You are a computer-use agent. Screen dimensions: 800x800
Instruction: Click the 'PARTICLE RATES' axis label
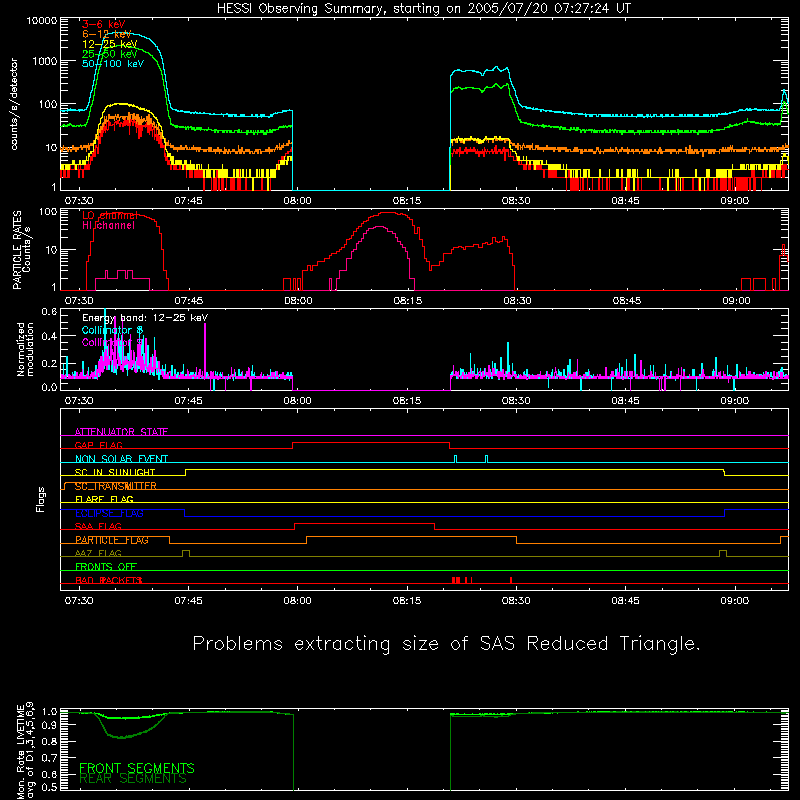pyautogui.click(x=17, y=250)
